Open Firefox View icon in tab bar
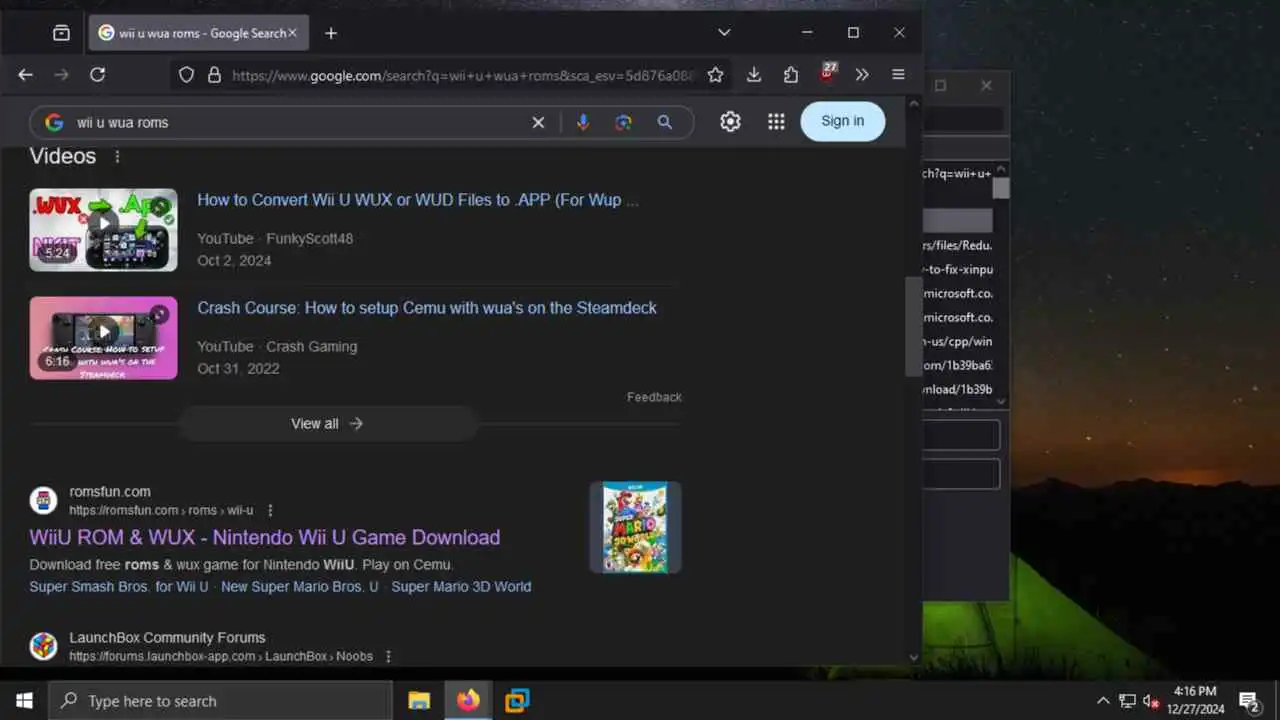The width and height of the screenshot is (1280, 720). point(61,33)
